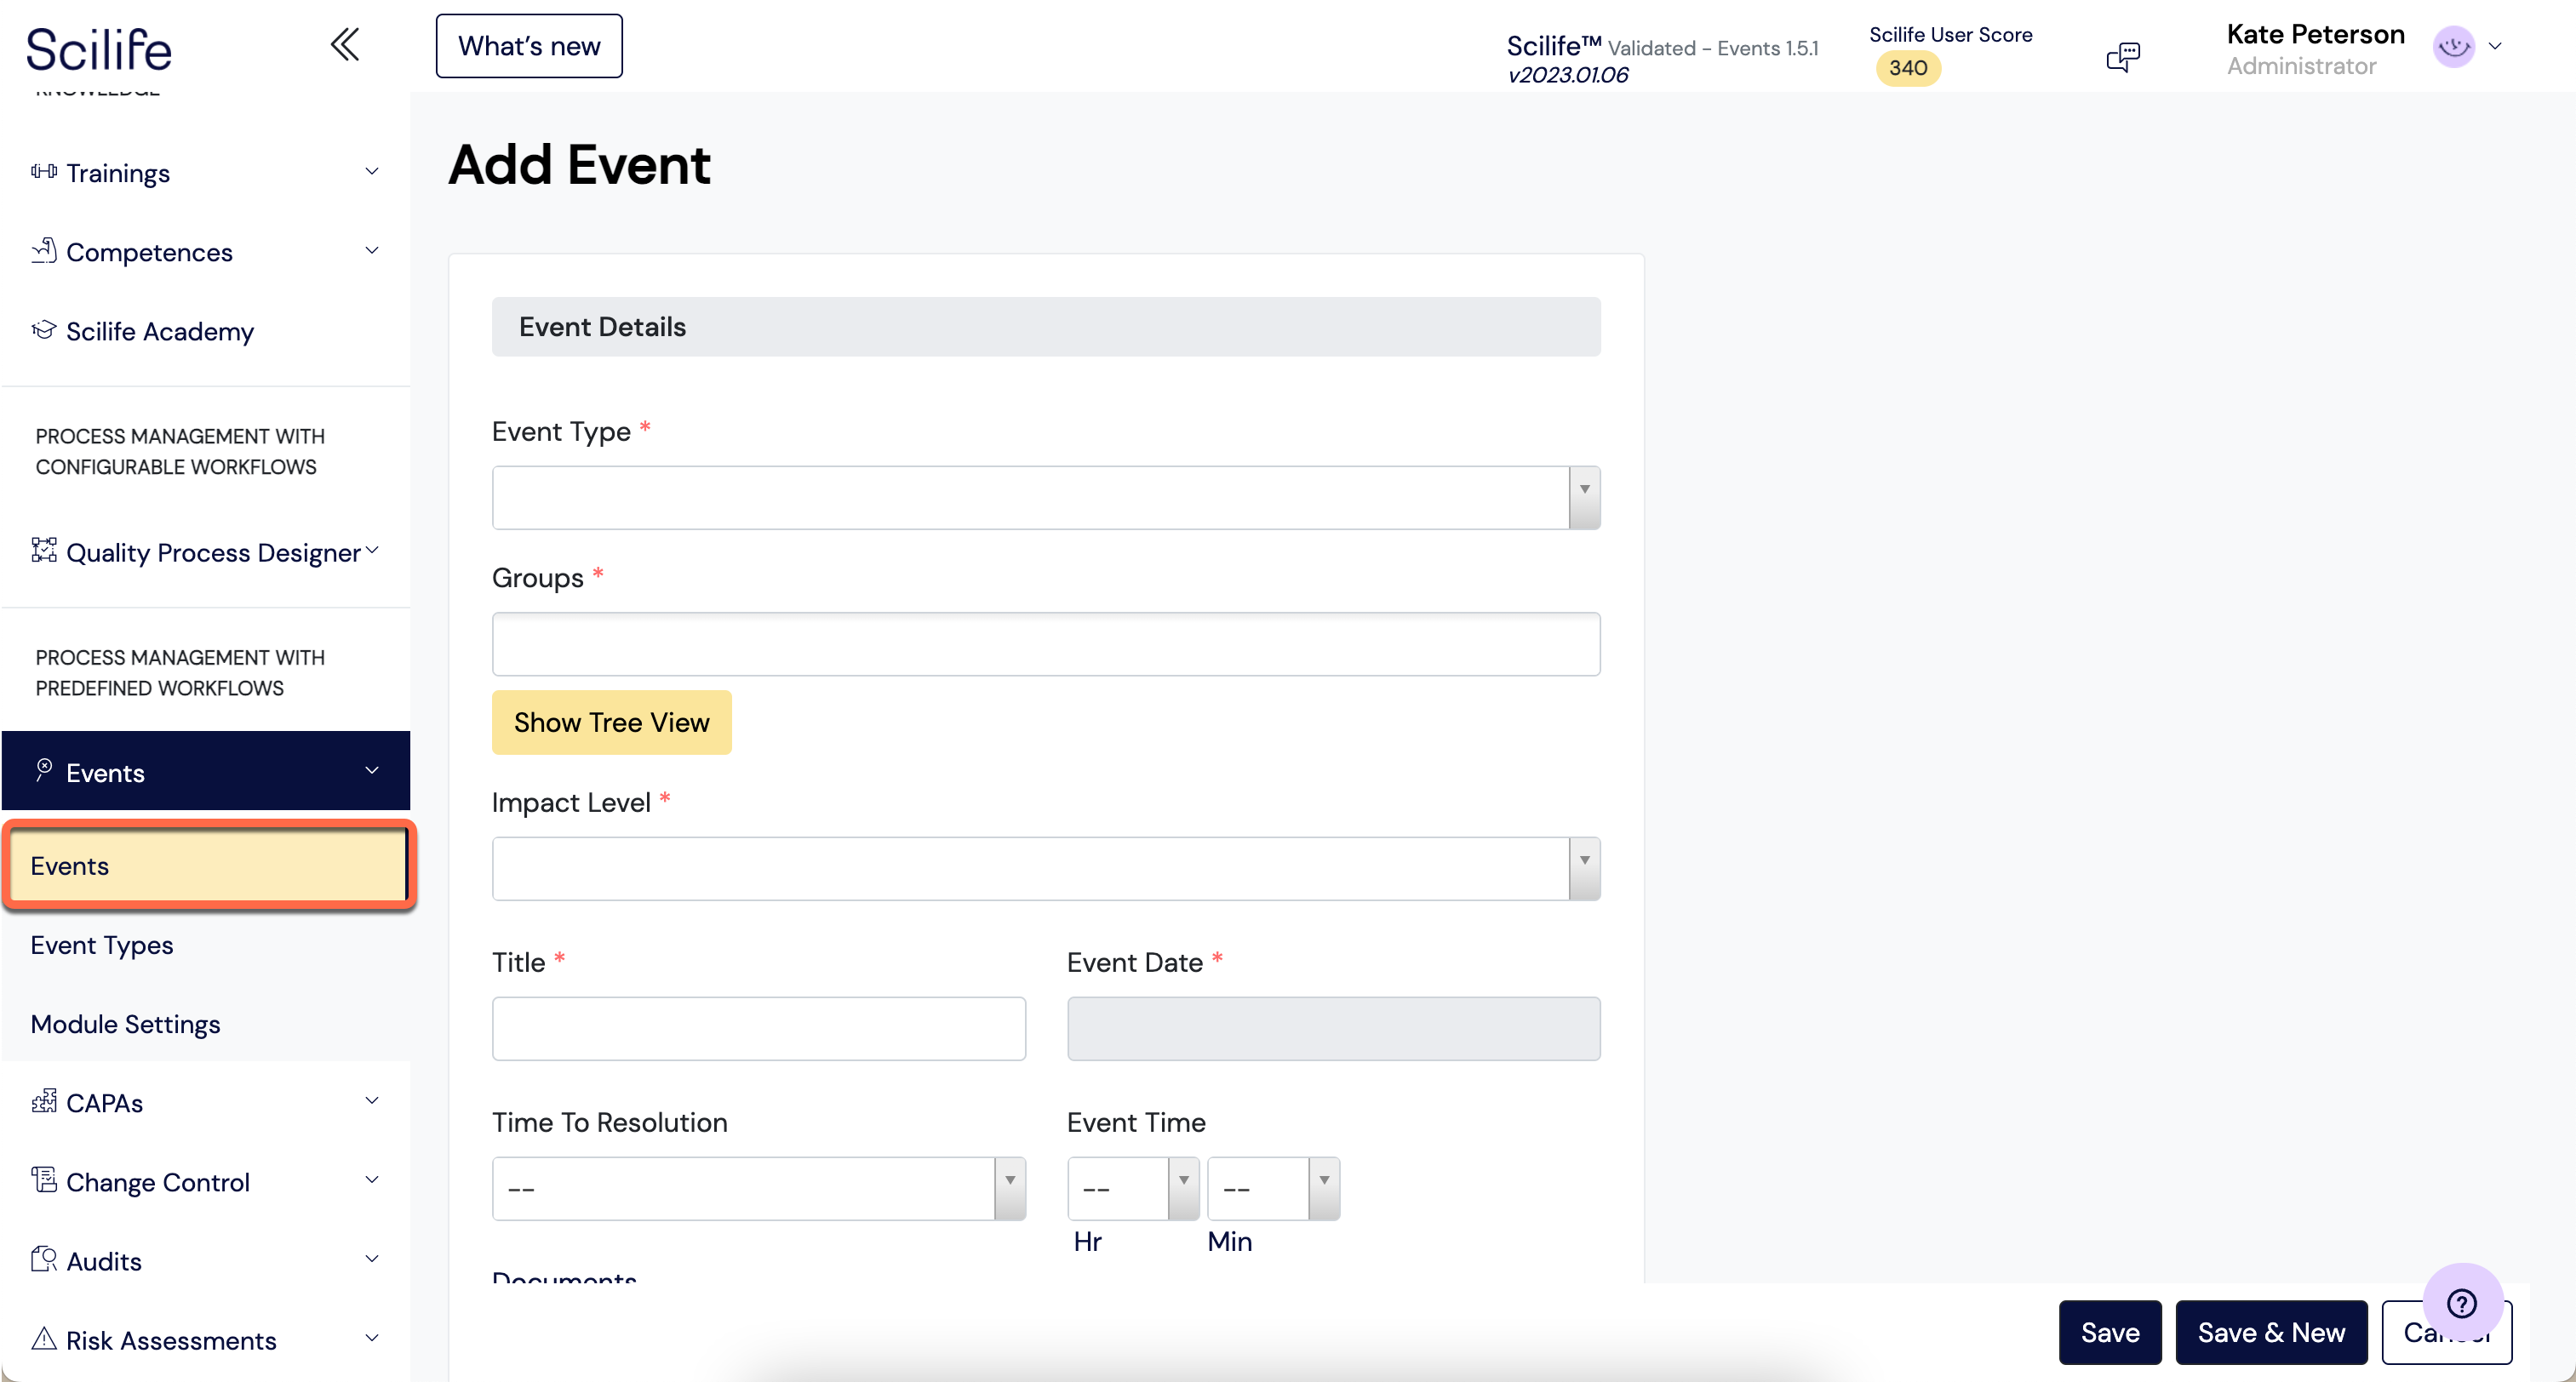Collapse the Events section chevron
Image resolution: width=2576 pixels, height=1382 pixels.
(x=372, y=770)
